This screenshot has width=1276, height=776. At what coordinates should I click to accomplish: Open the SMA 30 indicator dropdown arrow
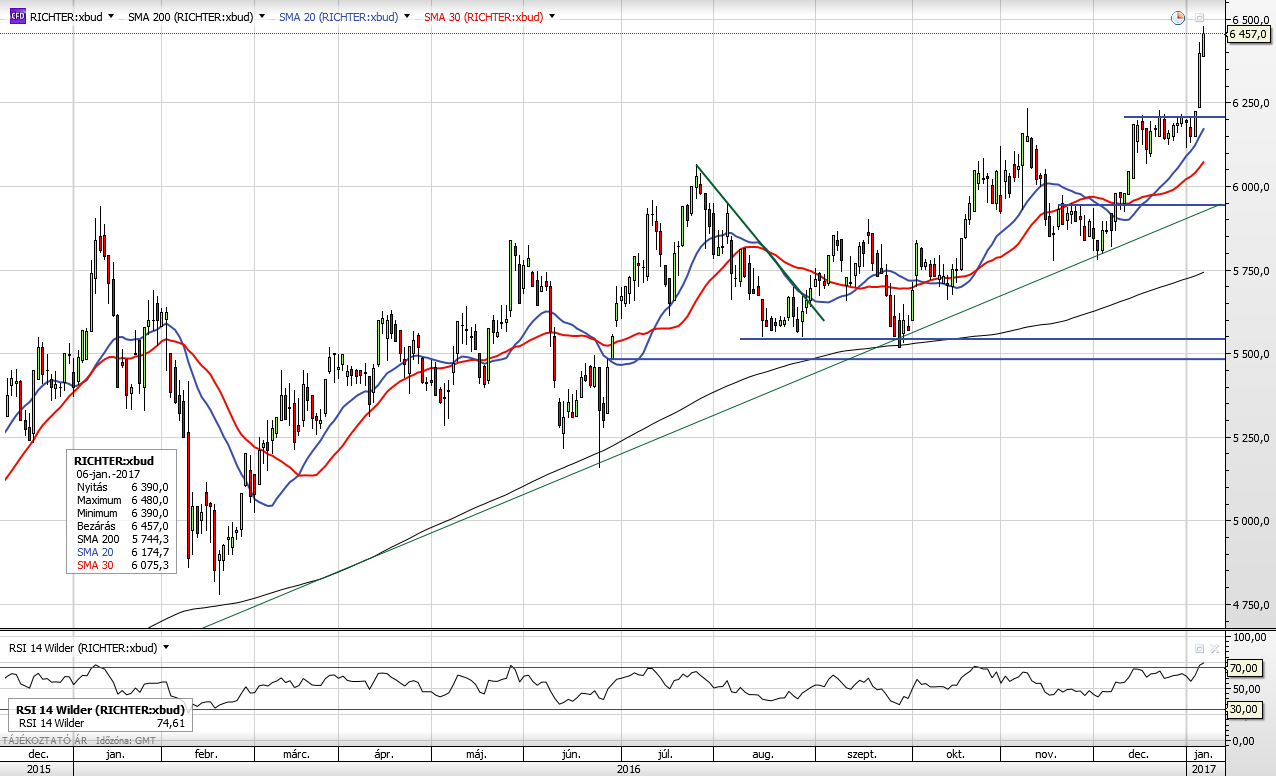click(x=553, y=17)
